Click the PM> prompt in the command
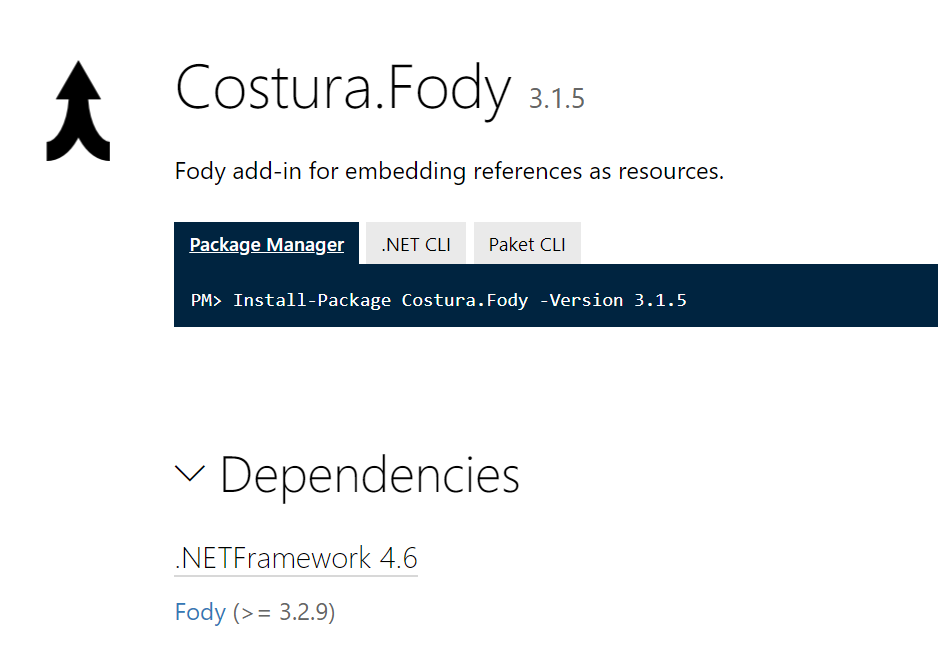938x655 pixels. 205,299
